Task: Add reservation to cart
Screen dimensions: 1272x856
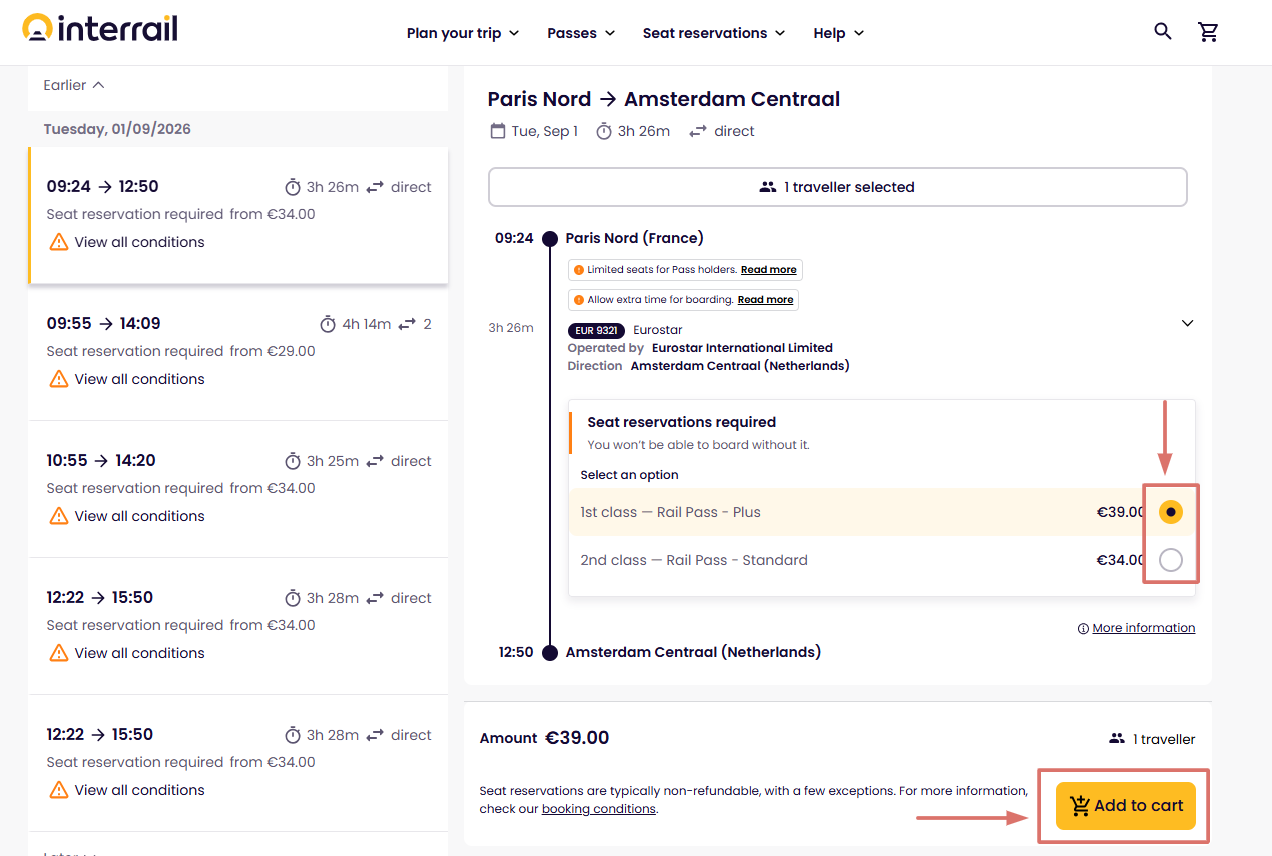Action: point(1126,806)
